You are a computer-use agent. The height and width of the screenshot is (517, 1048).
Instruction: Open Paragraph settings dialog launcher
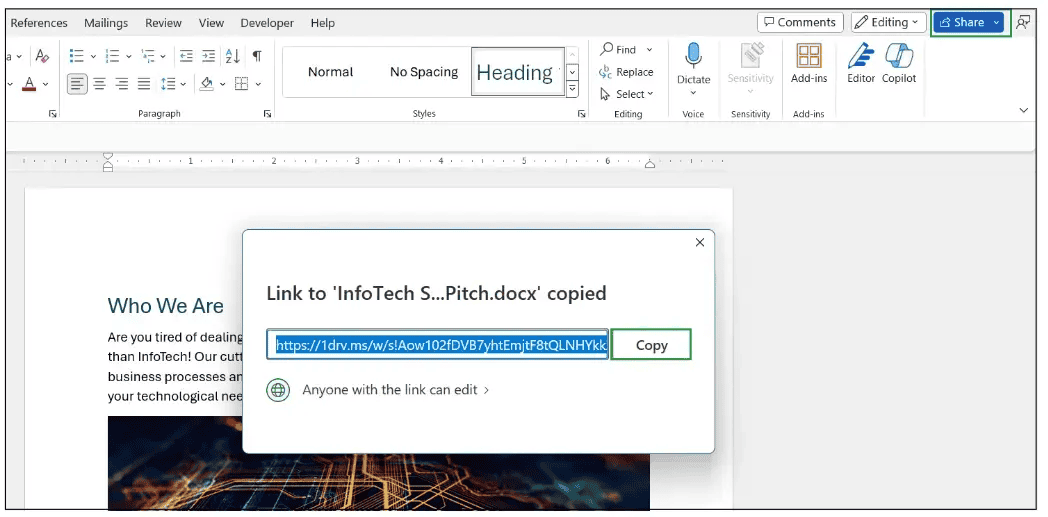pos(267,114)
